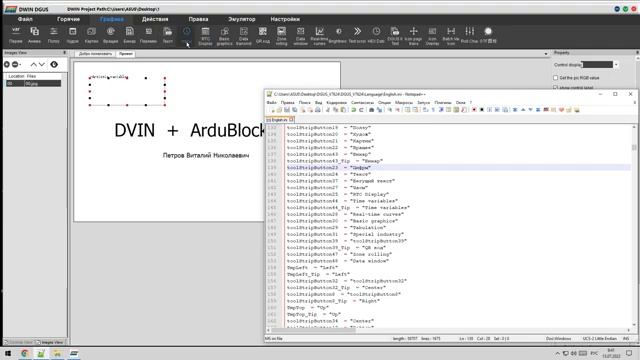
Task: Select the Data transmit tool
Action: (x=244, y=36)
